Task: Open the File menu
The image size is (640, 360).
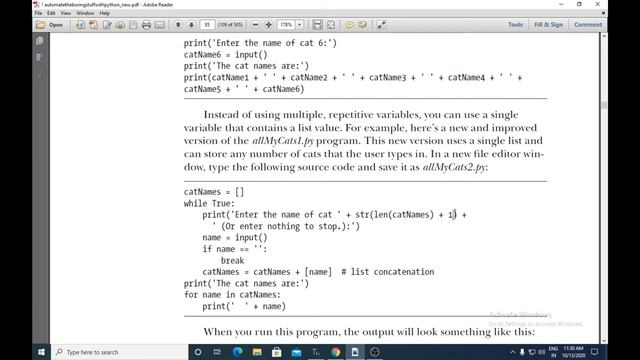Action: (38, 13)
